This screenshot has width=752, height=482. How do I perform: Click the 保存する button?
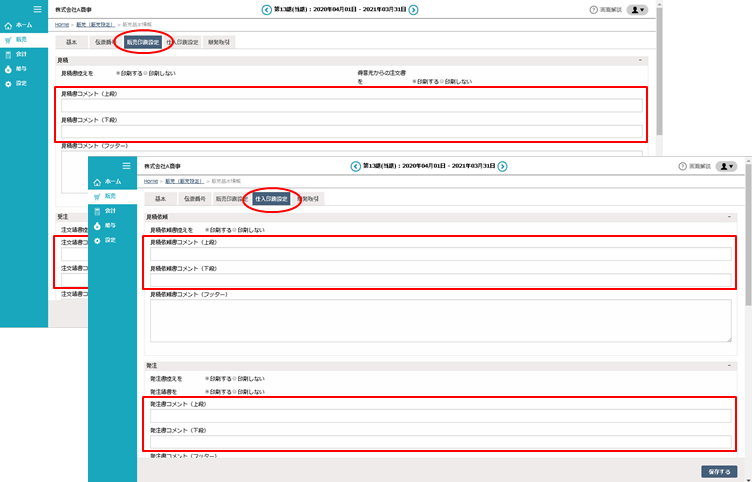[719, 471]
